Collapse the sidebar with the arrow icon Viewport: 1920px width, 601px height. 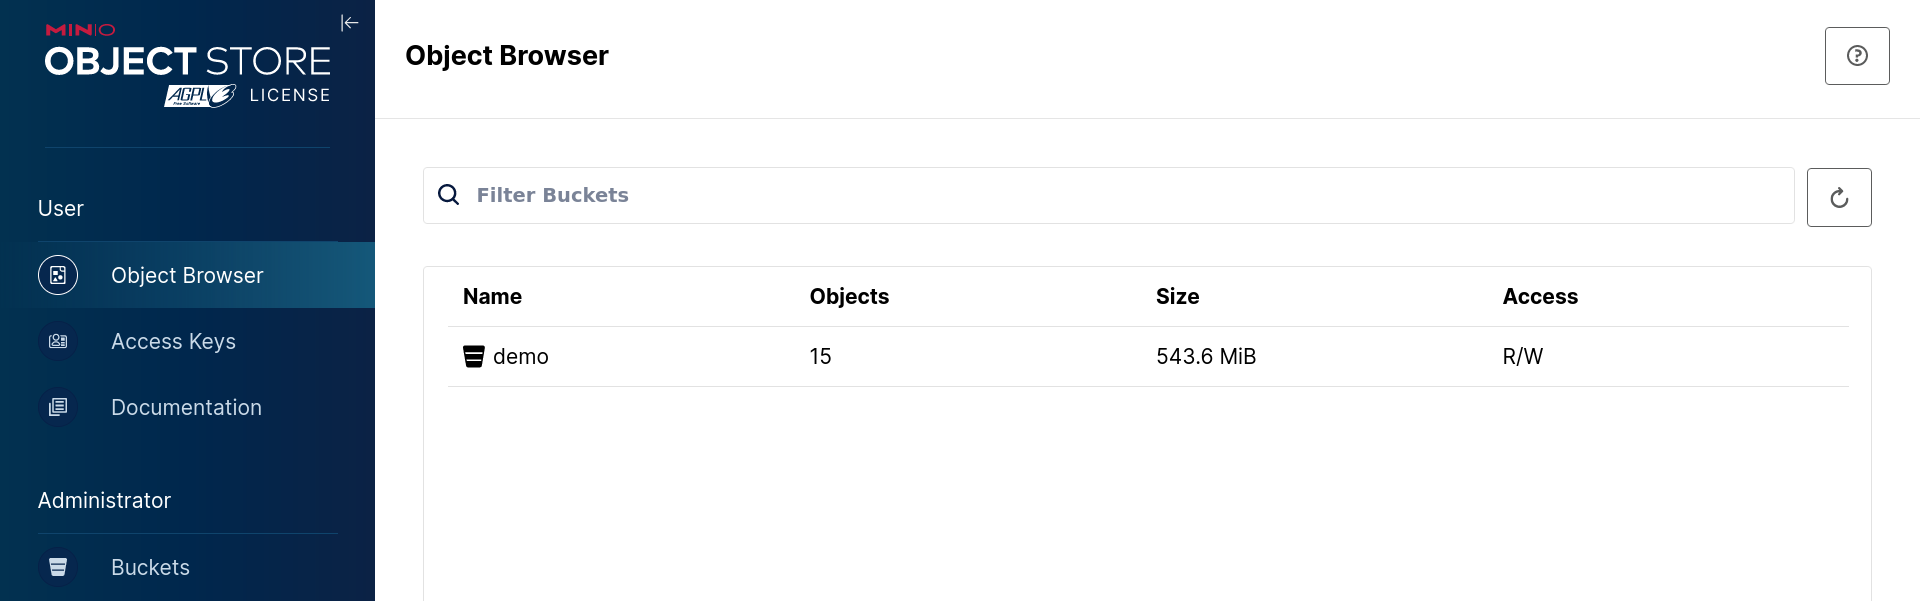click(349, 23)
